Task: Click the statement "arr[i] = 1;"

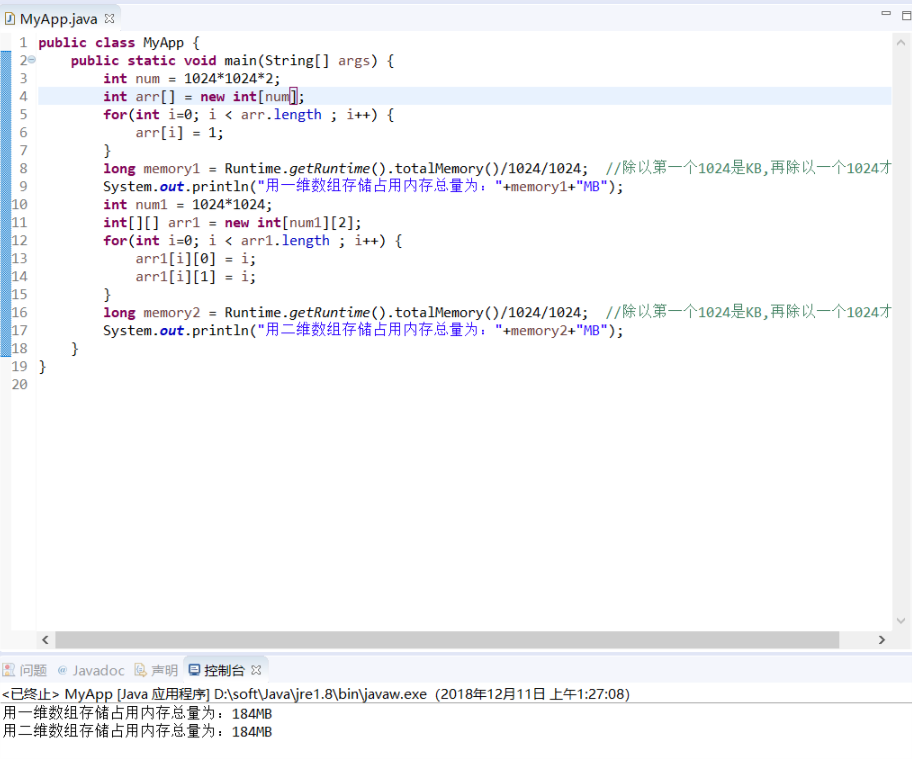Action: pyautogui.click(x=179, y=133)
